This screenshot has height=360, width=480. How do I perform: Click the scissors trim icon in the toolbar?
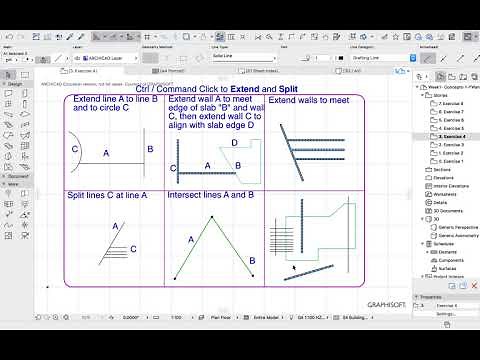pos(258,37)
